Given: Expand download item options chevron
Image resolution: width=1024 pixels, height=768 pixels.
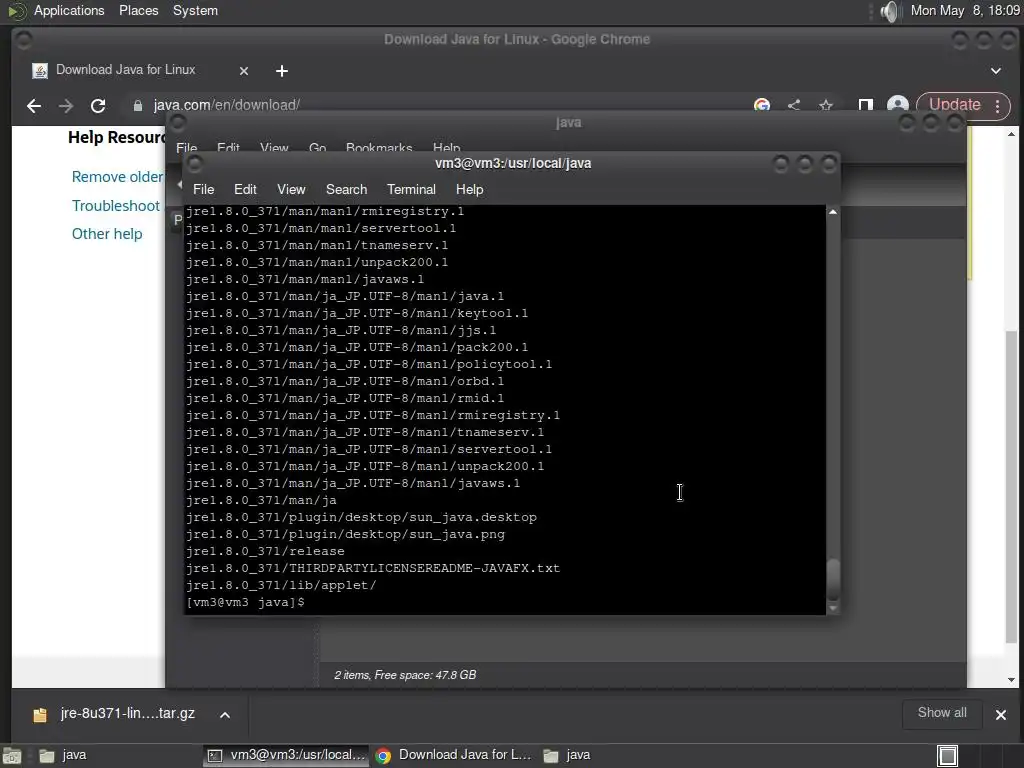Looking at the screenshot, I should [x=225, y=714].
